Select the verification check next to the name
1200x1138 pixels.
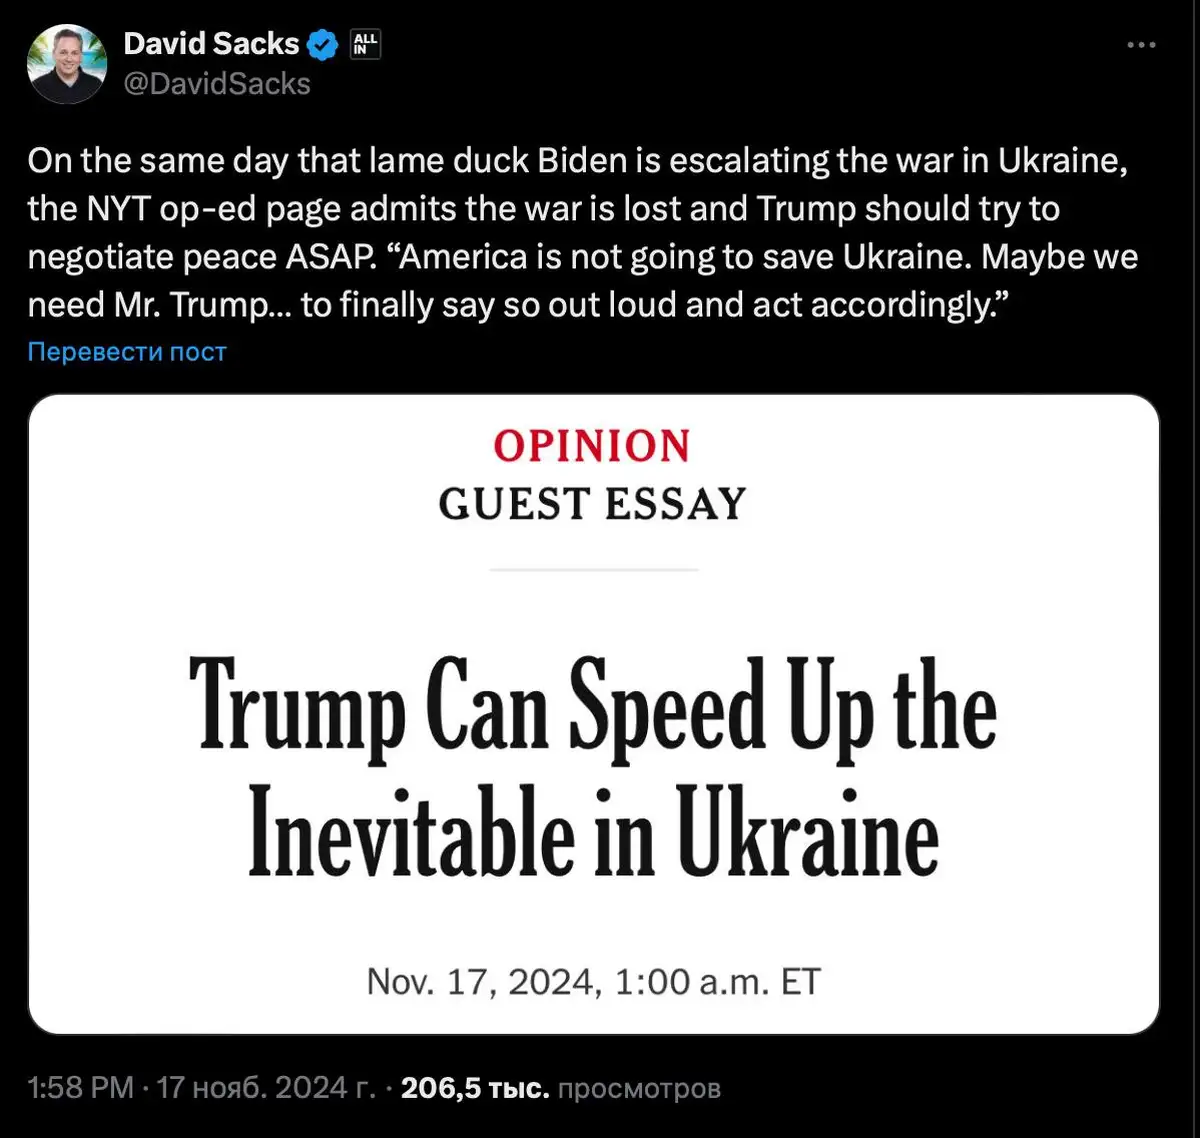(321, 43)
